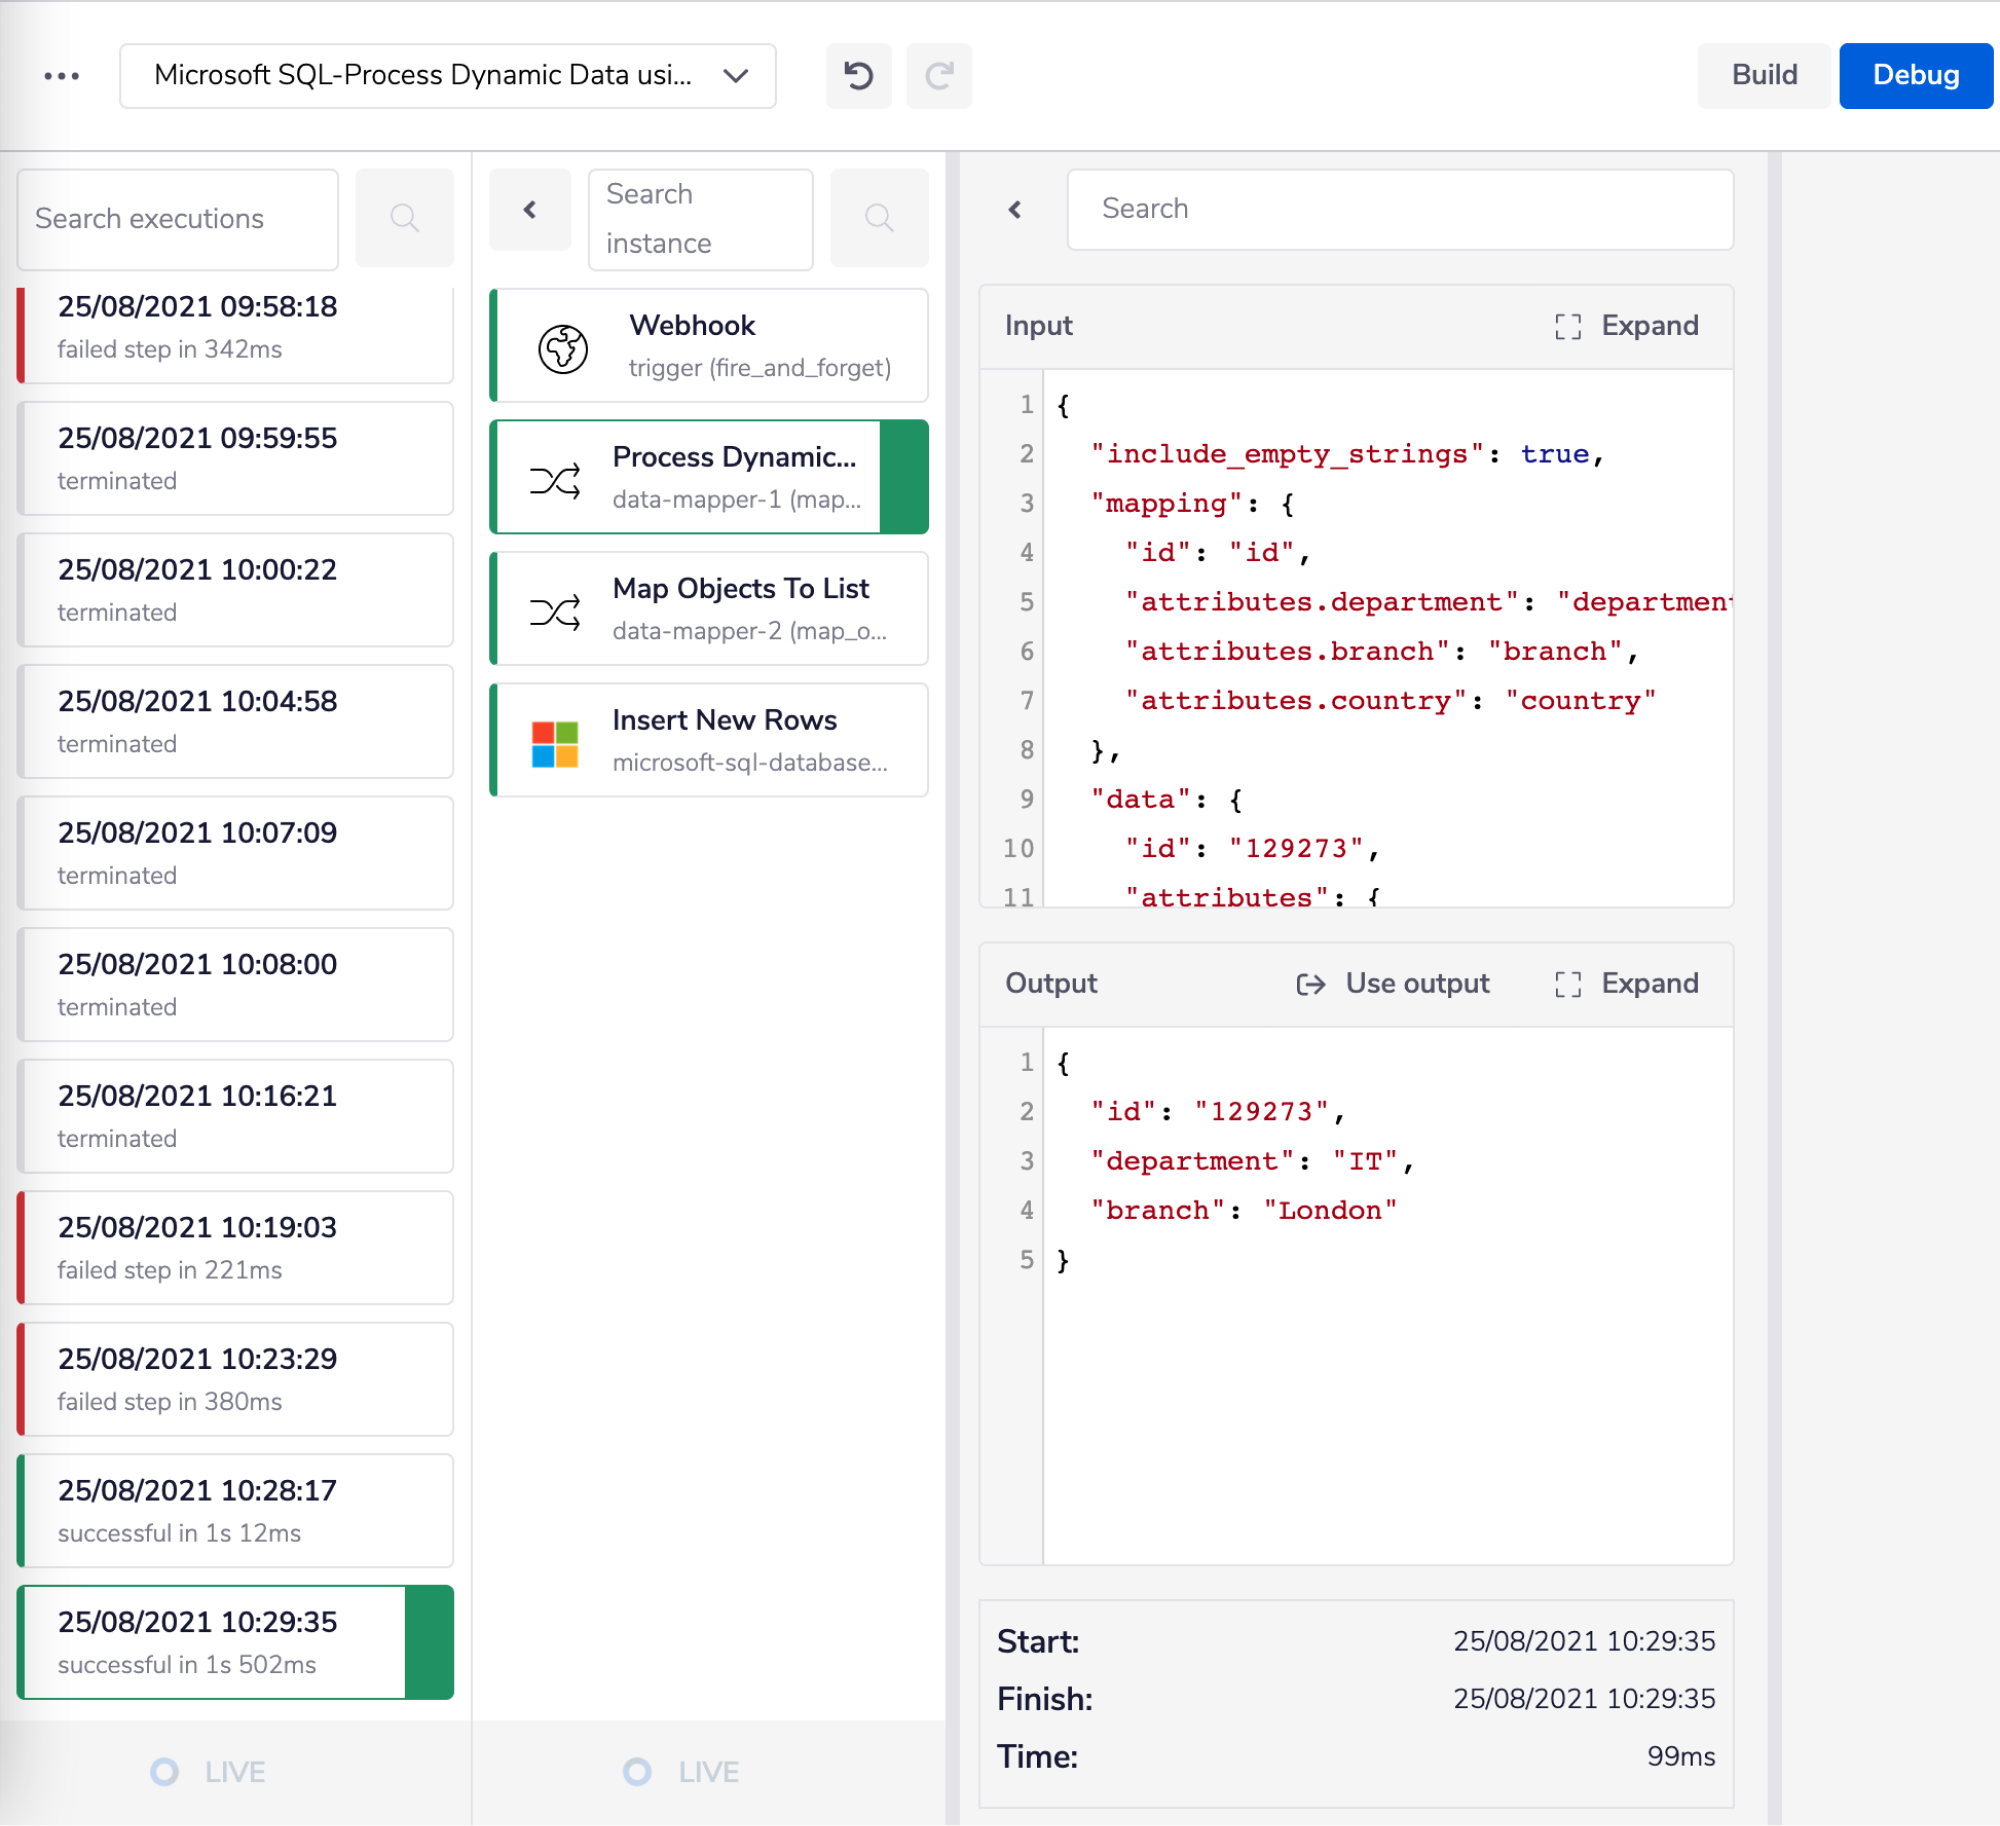Open the workflow name dropdown
This screenshot has width=2000, height=1826.
tap(735, 75)
